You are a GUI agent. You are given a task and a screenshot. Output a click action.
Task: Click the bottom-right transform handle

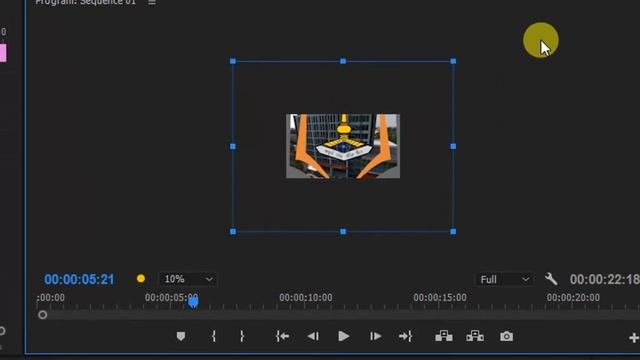pyautogui.click(x=453, y=231)
